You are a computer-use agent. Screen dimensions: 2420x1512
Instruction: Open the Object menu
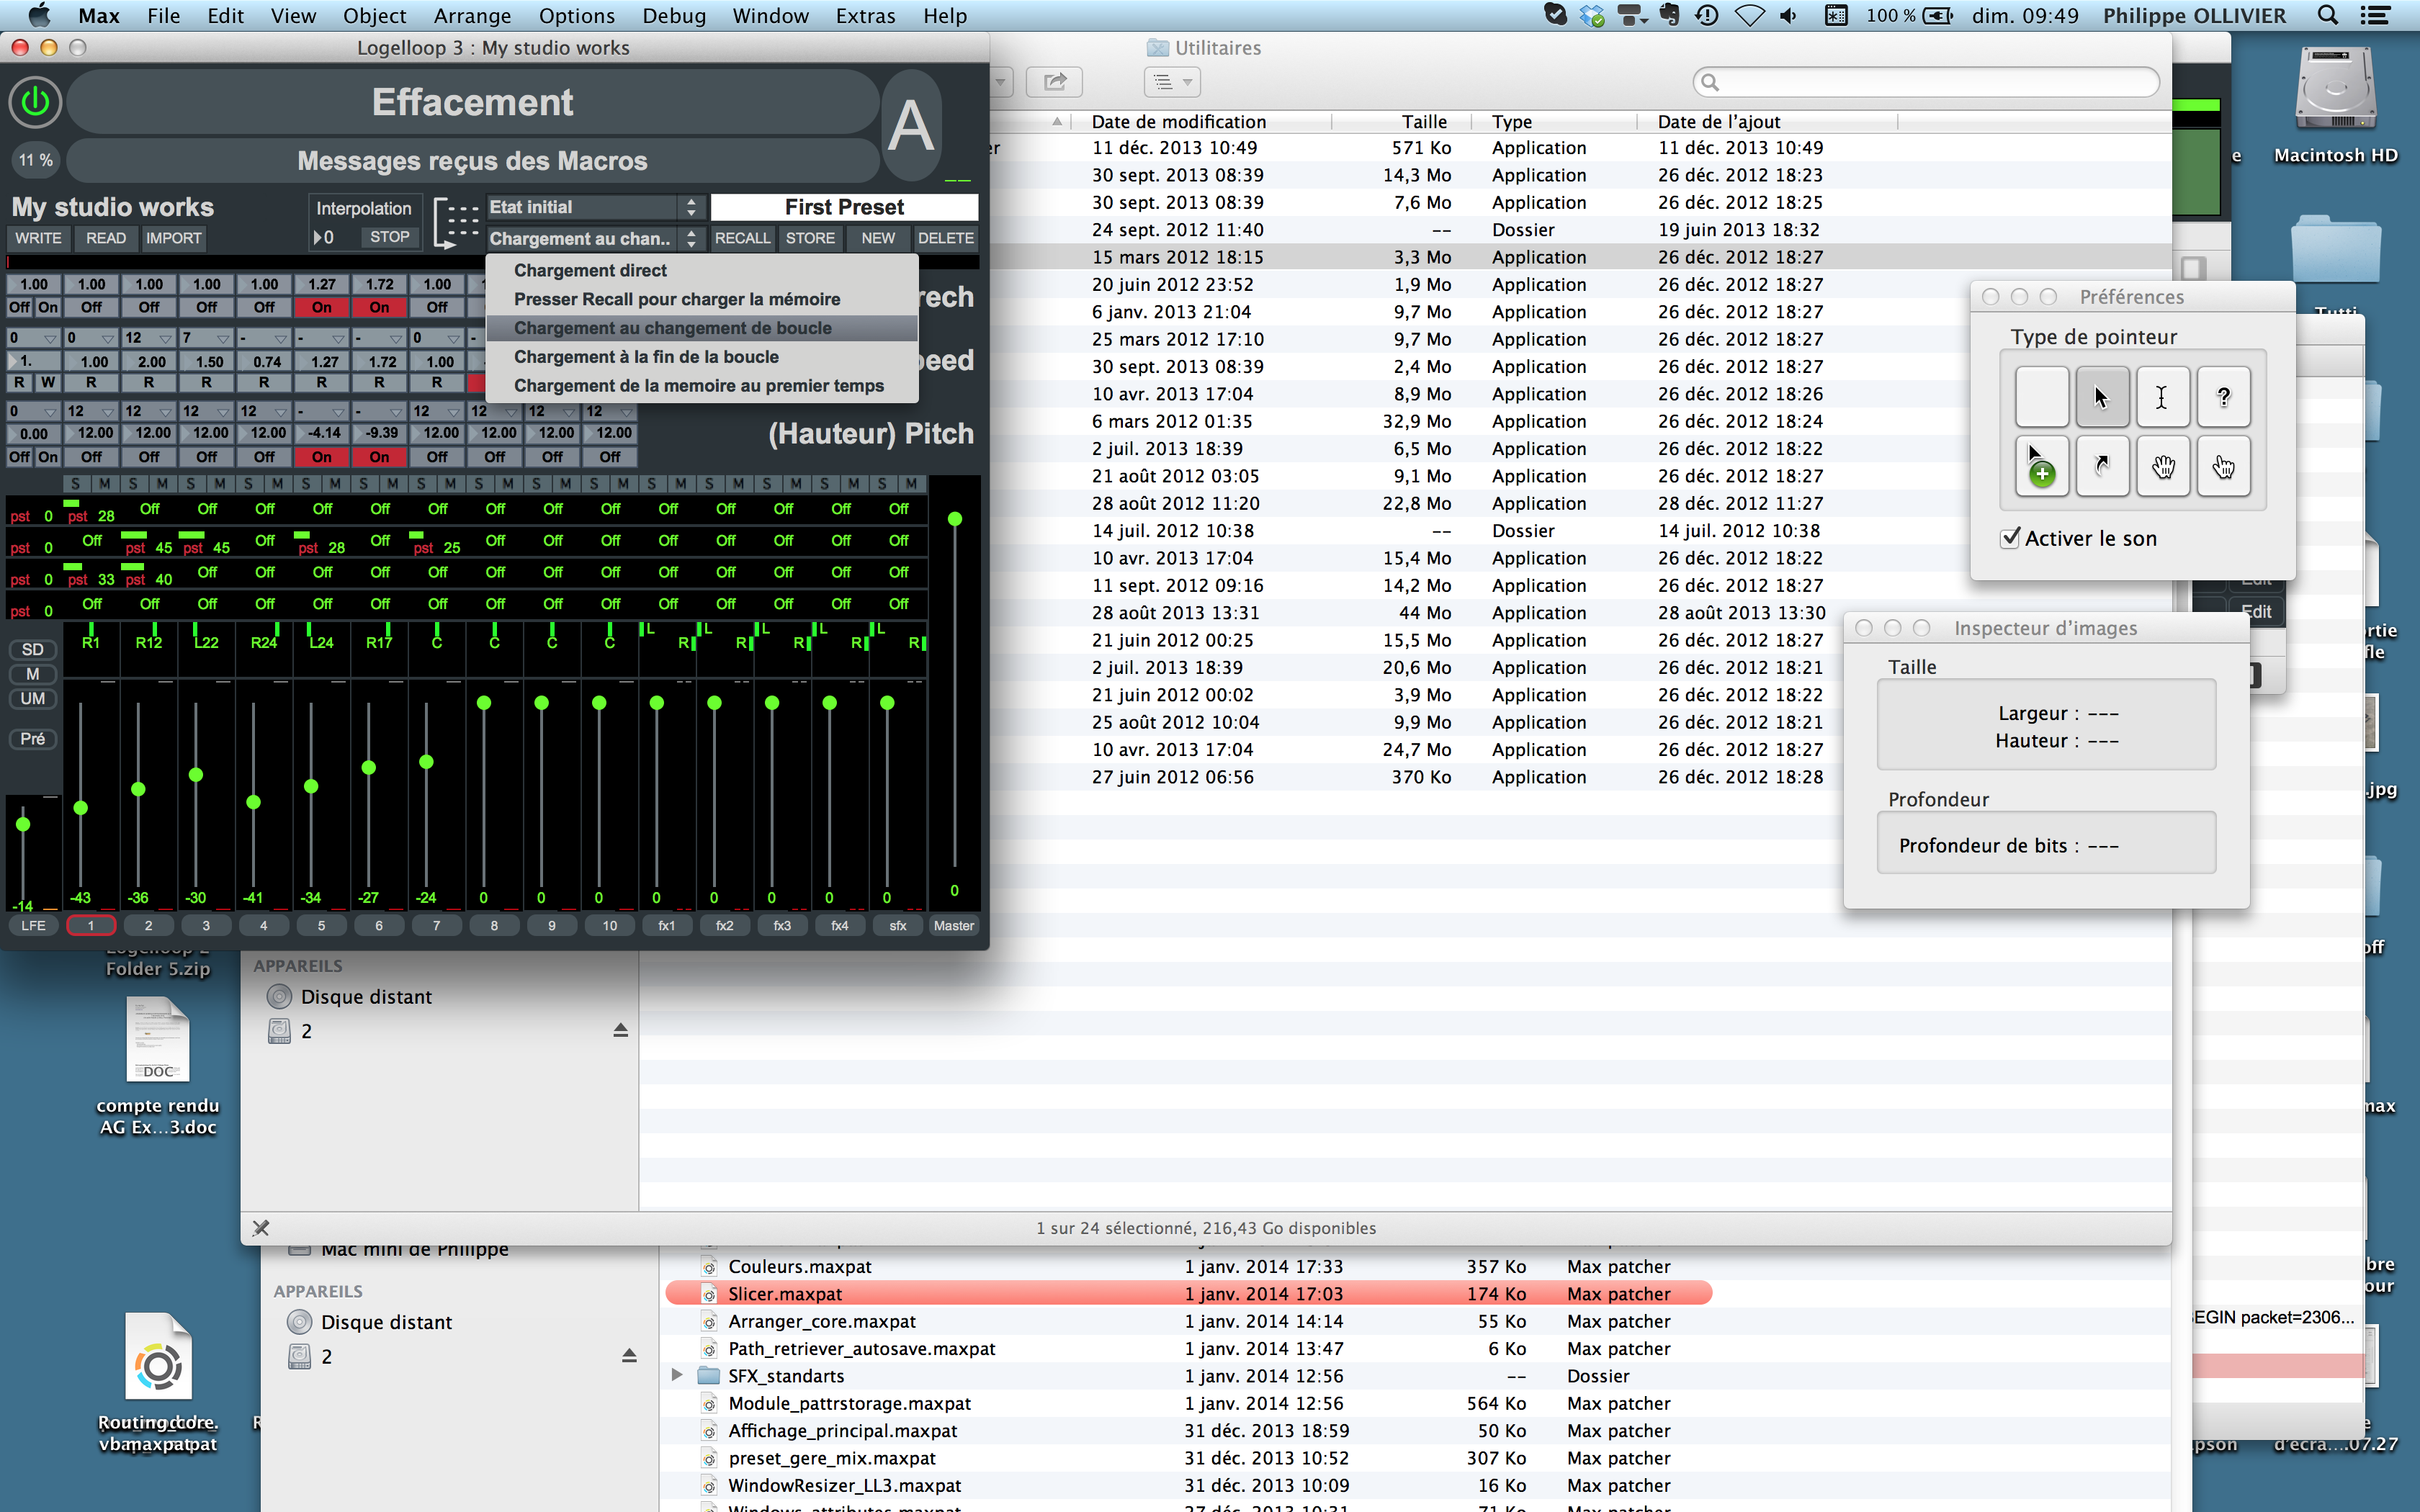click(374, 16)
